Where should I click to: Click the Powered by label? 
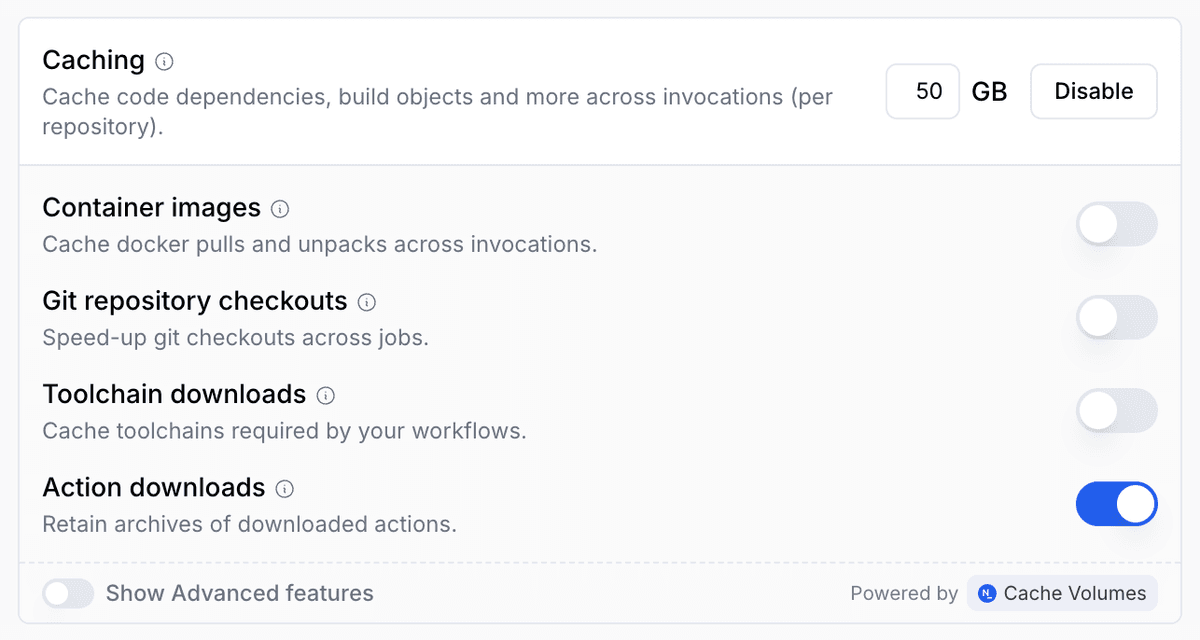pos(904,593)
